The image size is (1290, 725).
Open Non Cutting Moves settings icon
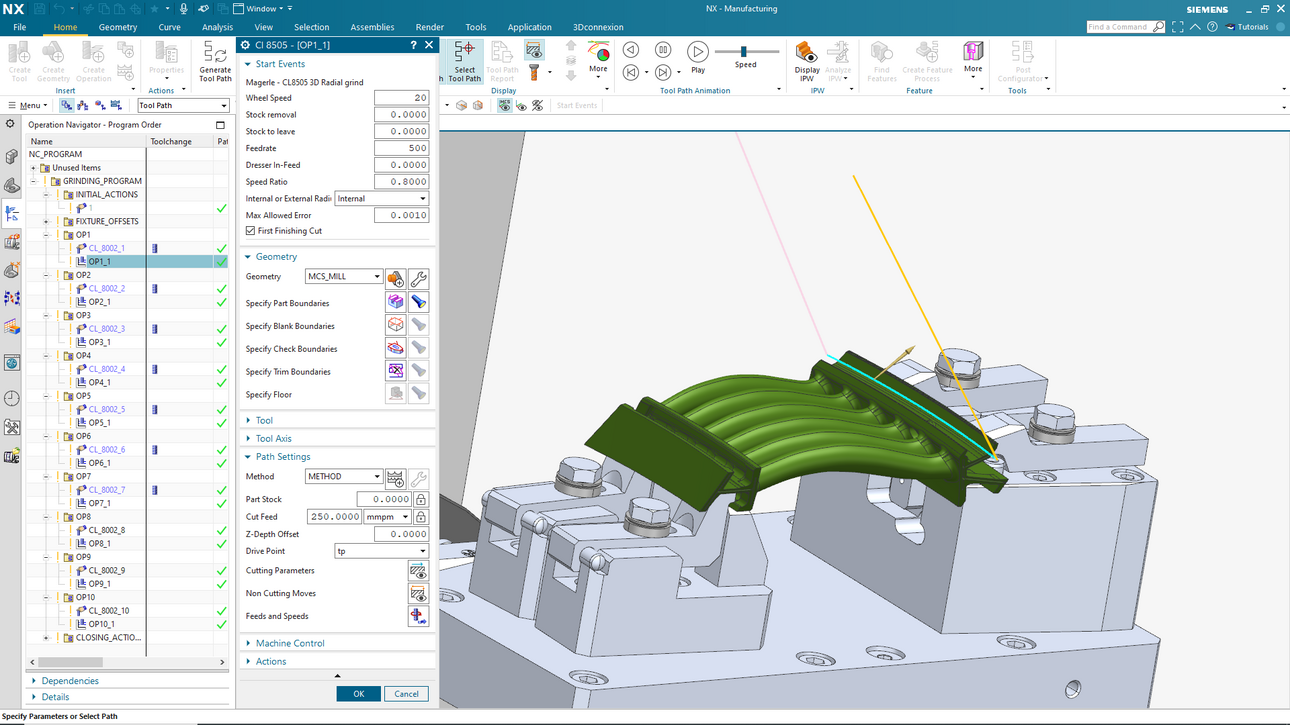click(x=418, y=594)
